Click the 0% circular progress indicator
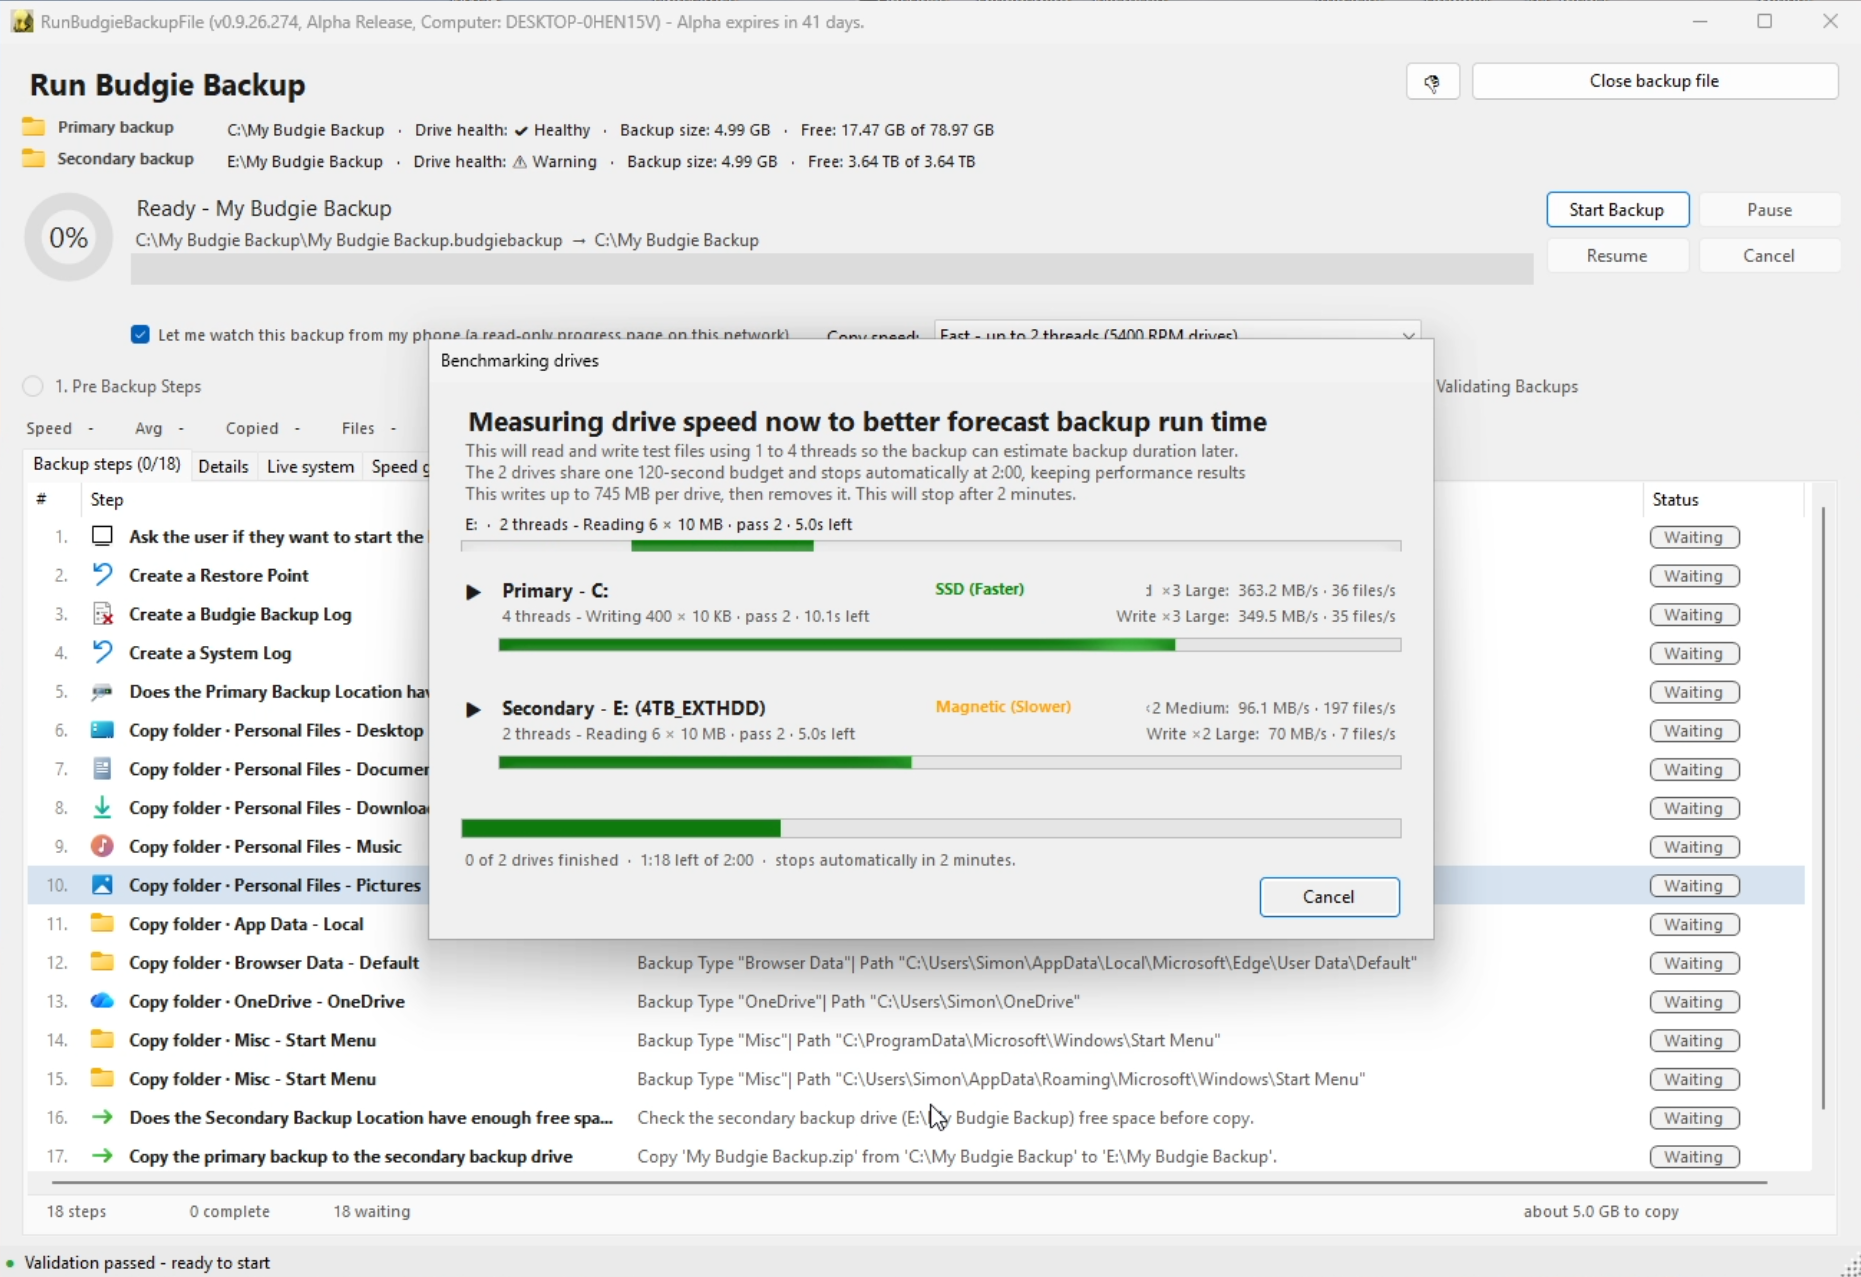Viewport: 1861px width, 1277px height. [x=69, y=238]
